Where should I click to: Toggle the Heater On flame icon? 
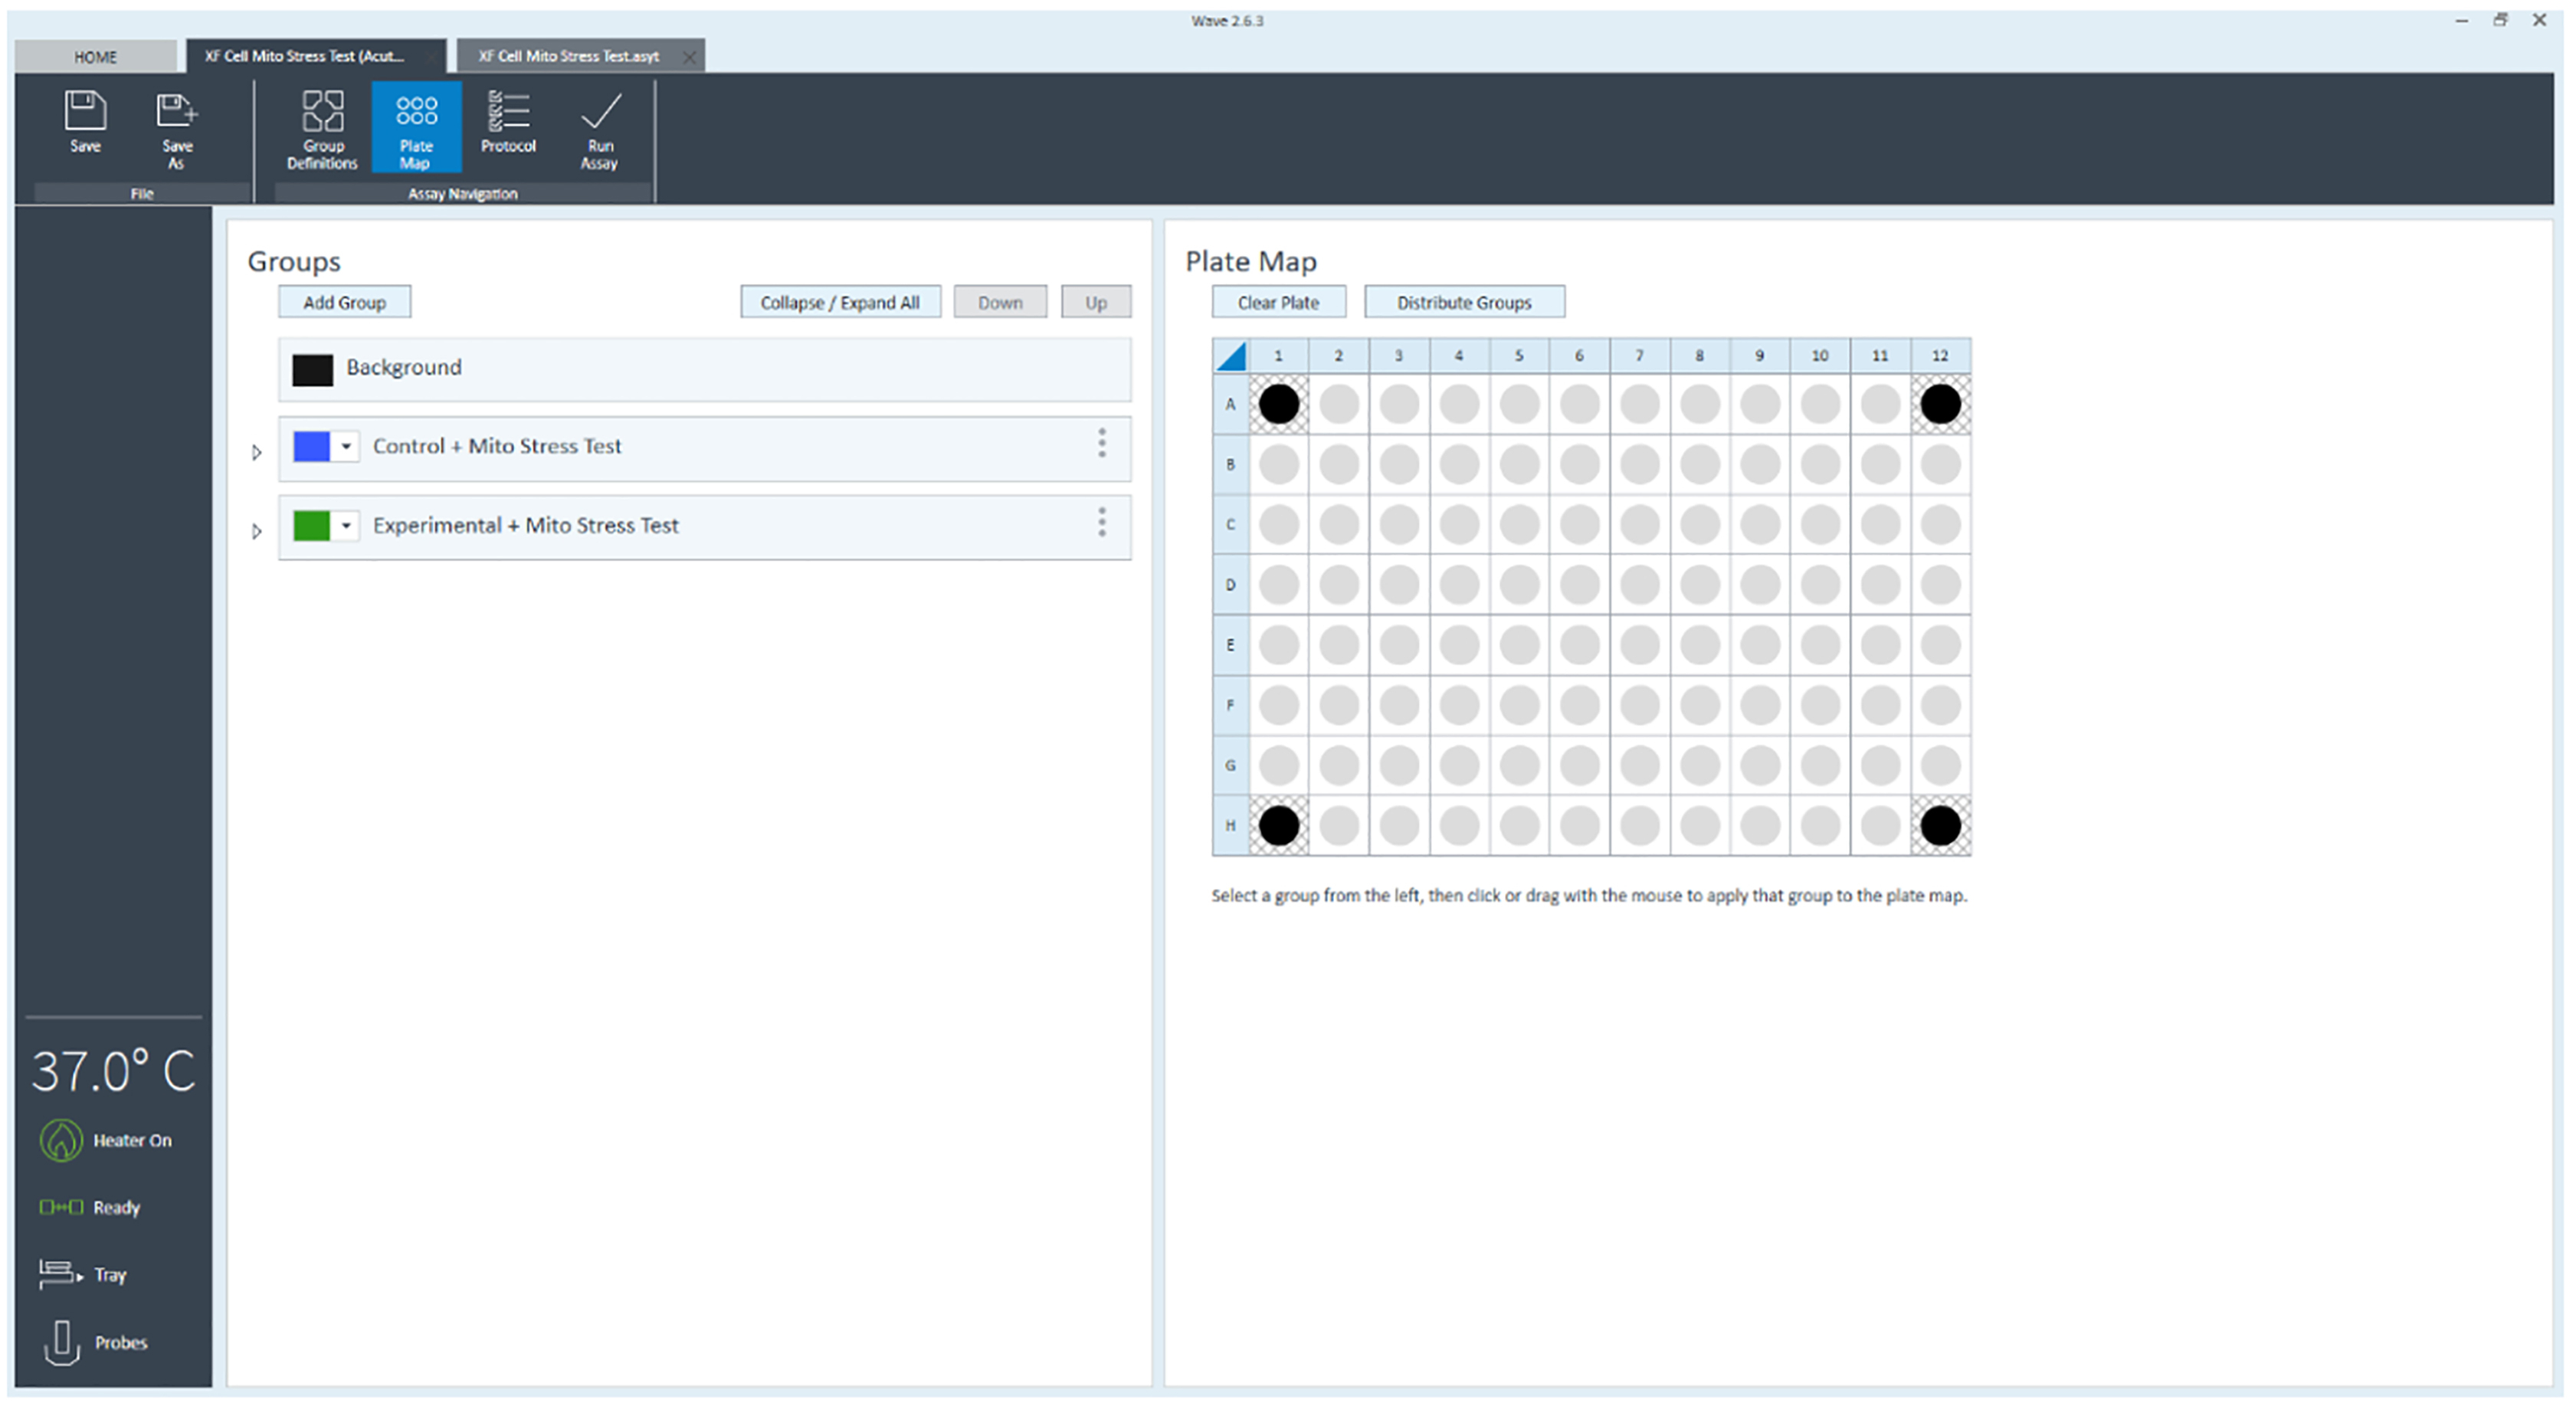61,1140
